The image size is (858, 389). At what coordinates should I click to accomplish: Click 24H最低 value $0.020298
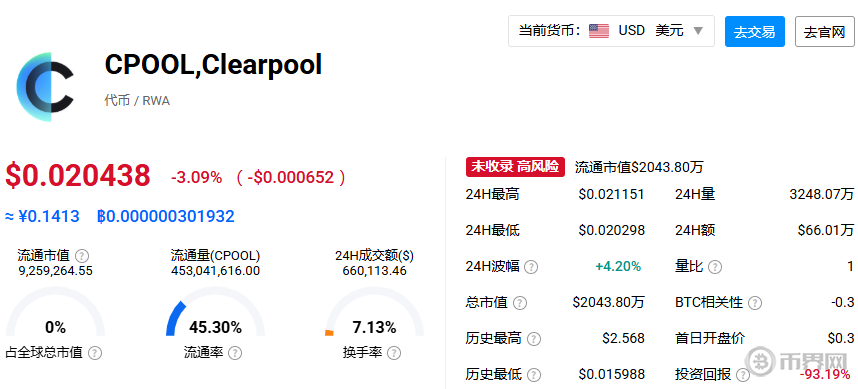pyautogui.click(x=611, y=230)
